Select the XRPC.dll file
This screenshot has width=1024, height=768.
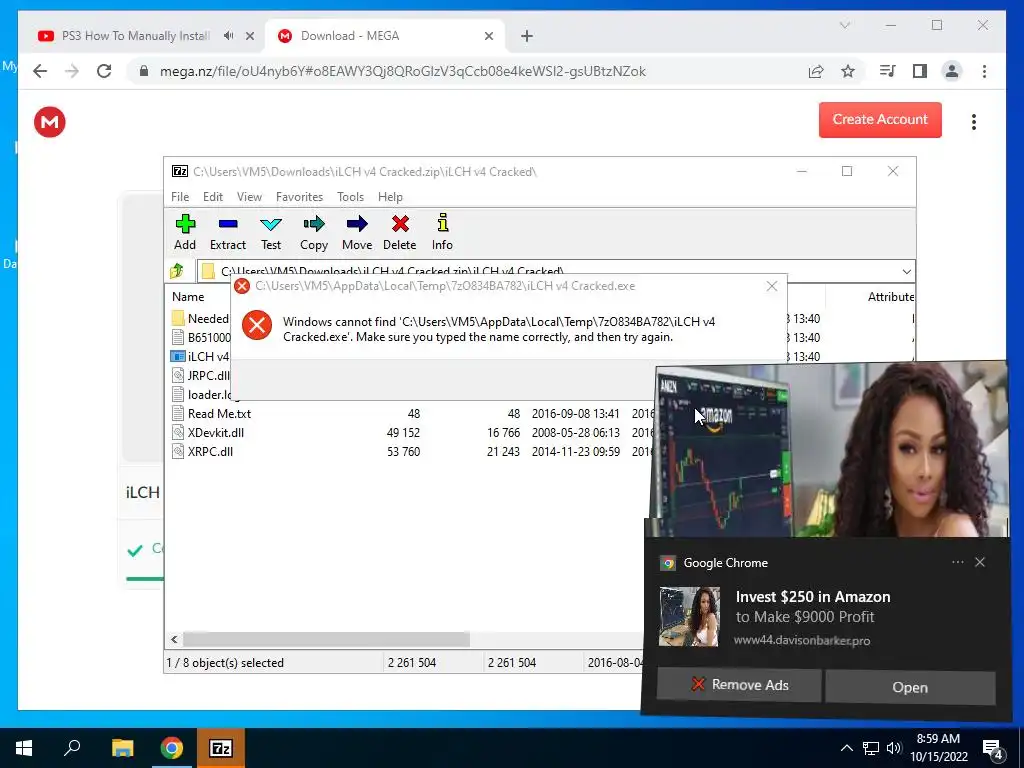tap(210, 451)
